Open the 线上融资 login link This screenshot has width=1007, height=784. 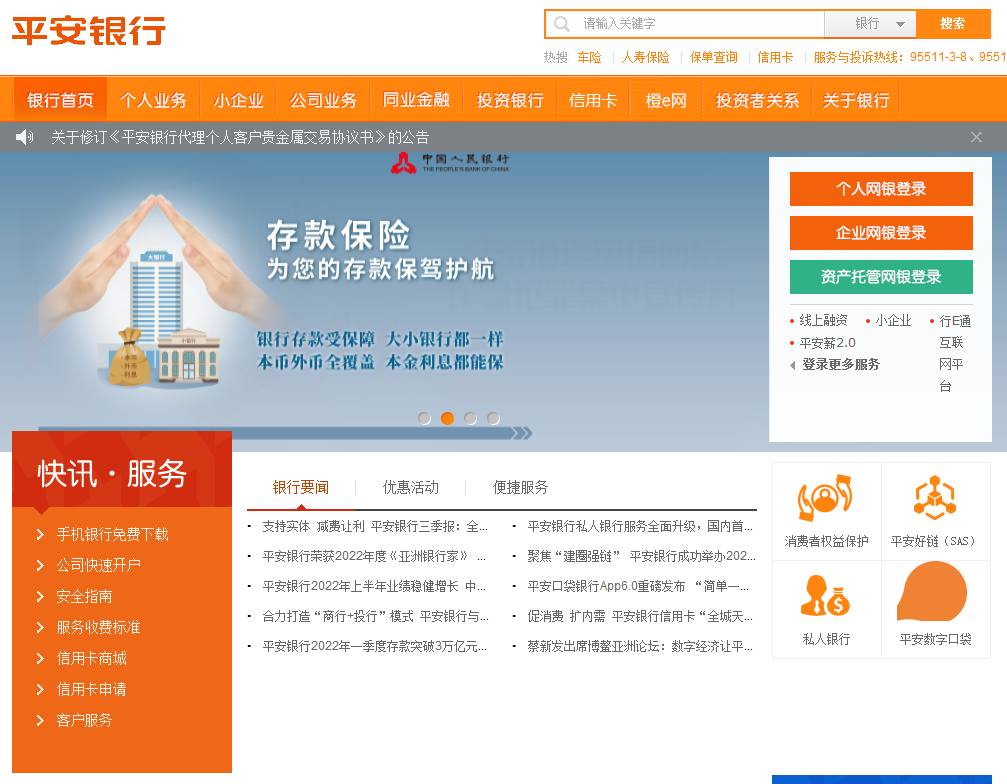[x=823, y=320]
